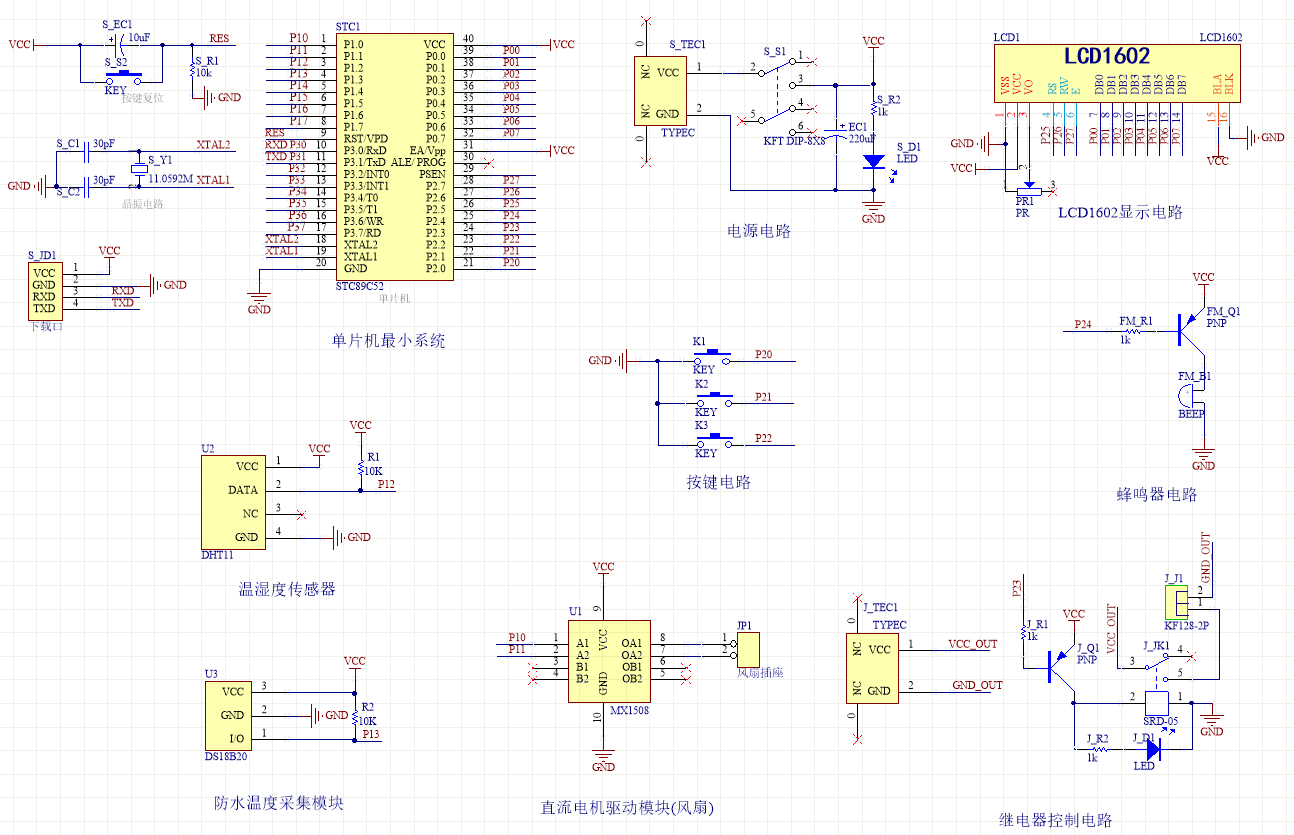The height and width of the screenshot is (835, 1294).
Task: Select the S_D1 power LED symbol
Action: 874,162
